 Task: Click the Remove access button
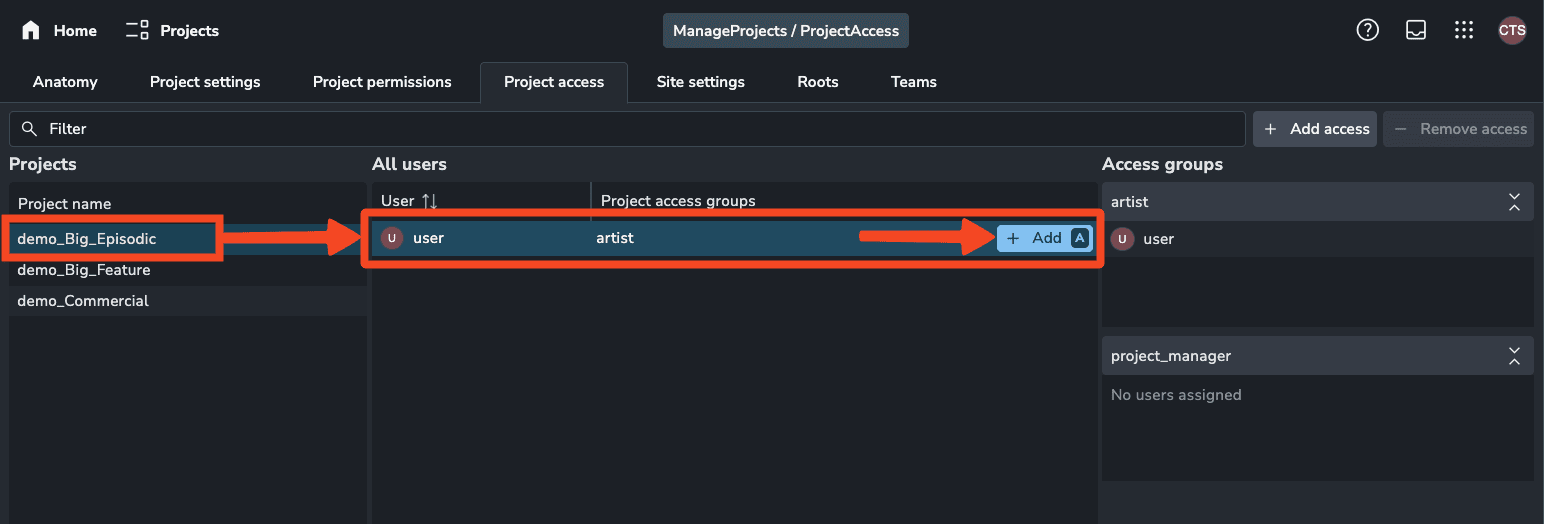[1458, 129]
